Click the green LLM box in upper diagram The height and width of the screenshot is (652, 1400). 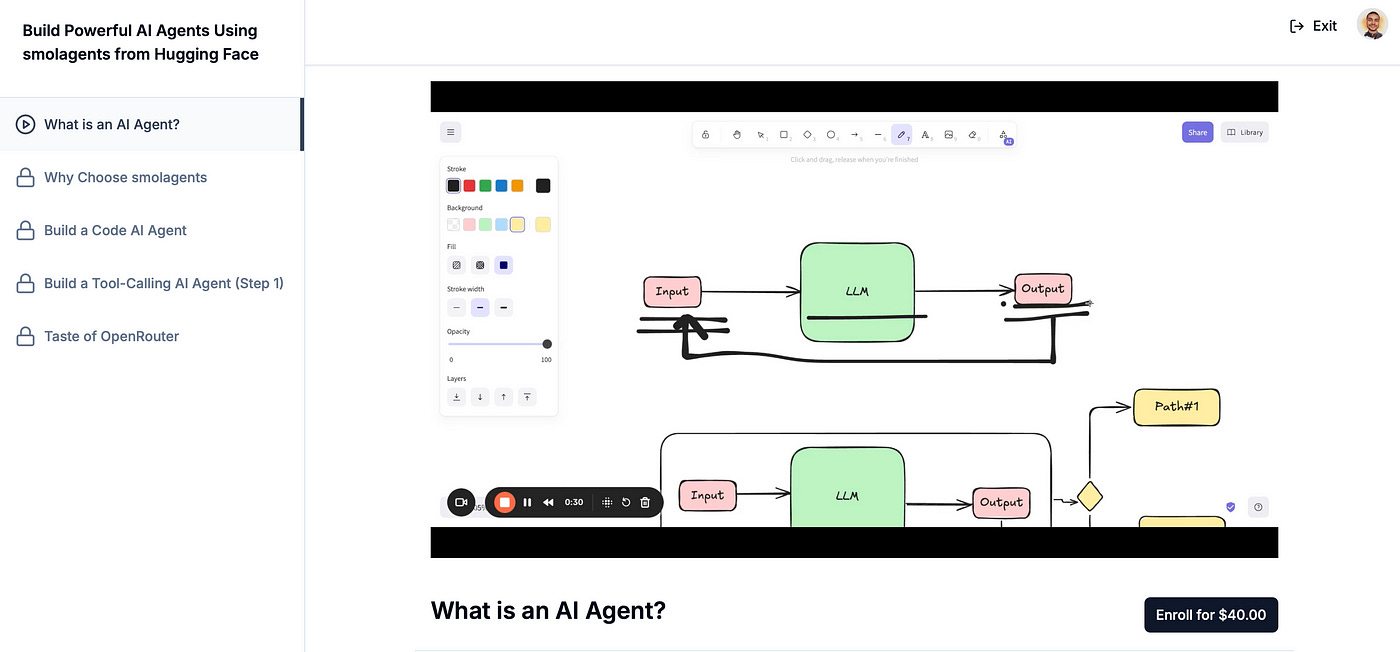click(857, 291)
